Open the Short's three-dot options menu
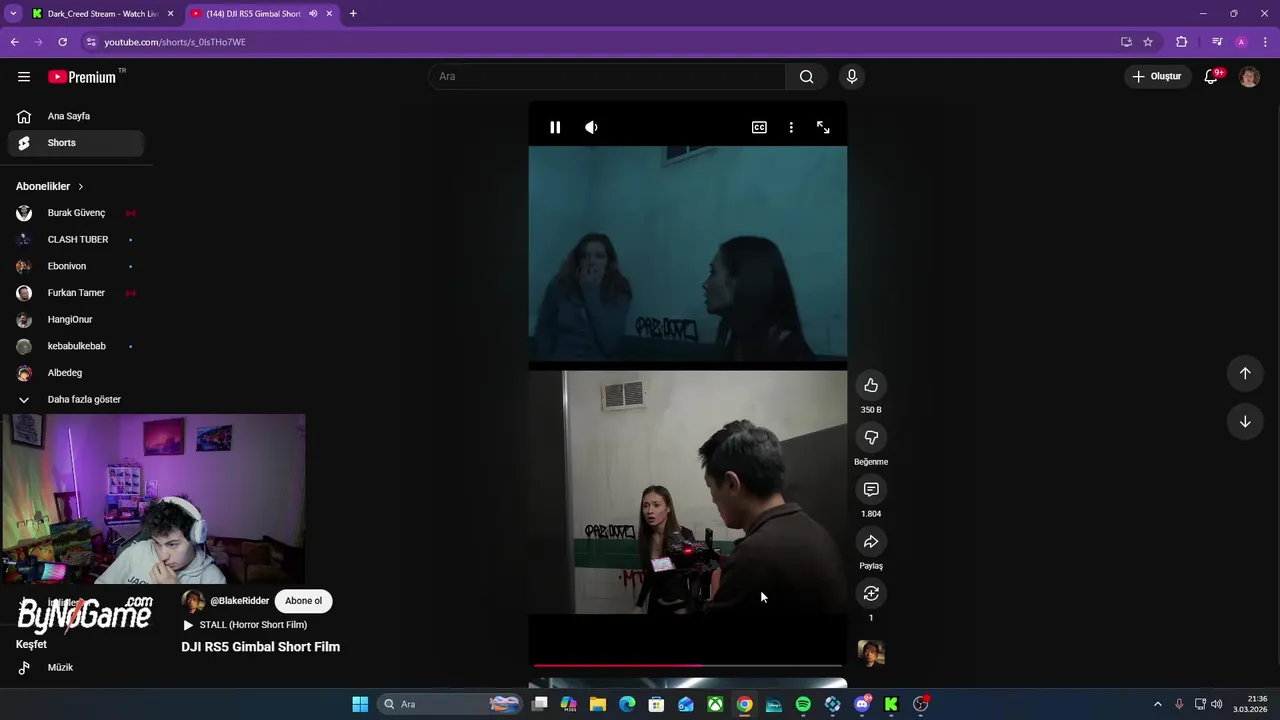Screen dimensions: 1280x720 point(791,127)
